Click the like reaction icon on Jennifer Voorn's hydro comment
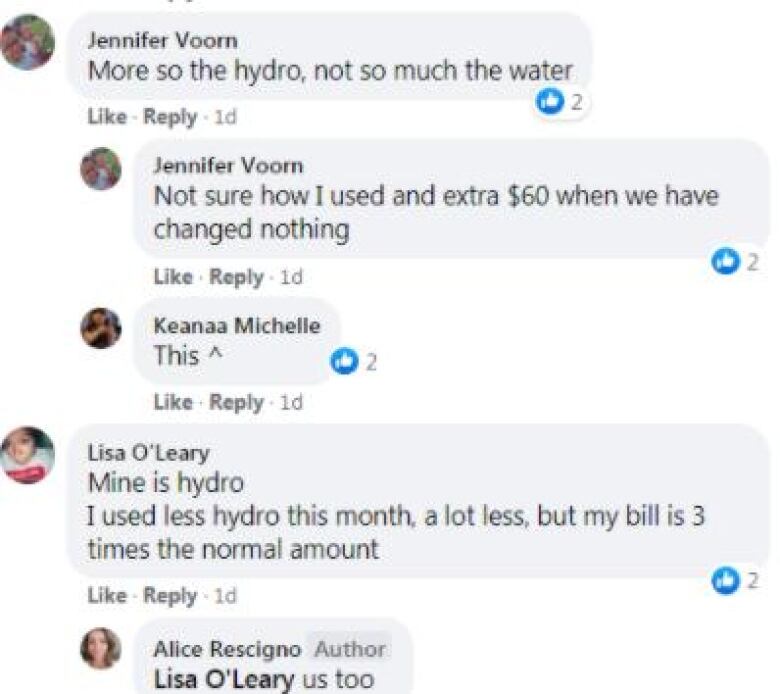The height and width of the screenshot is (694, 780). [x=549, y=101]
